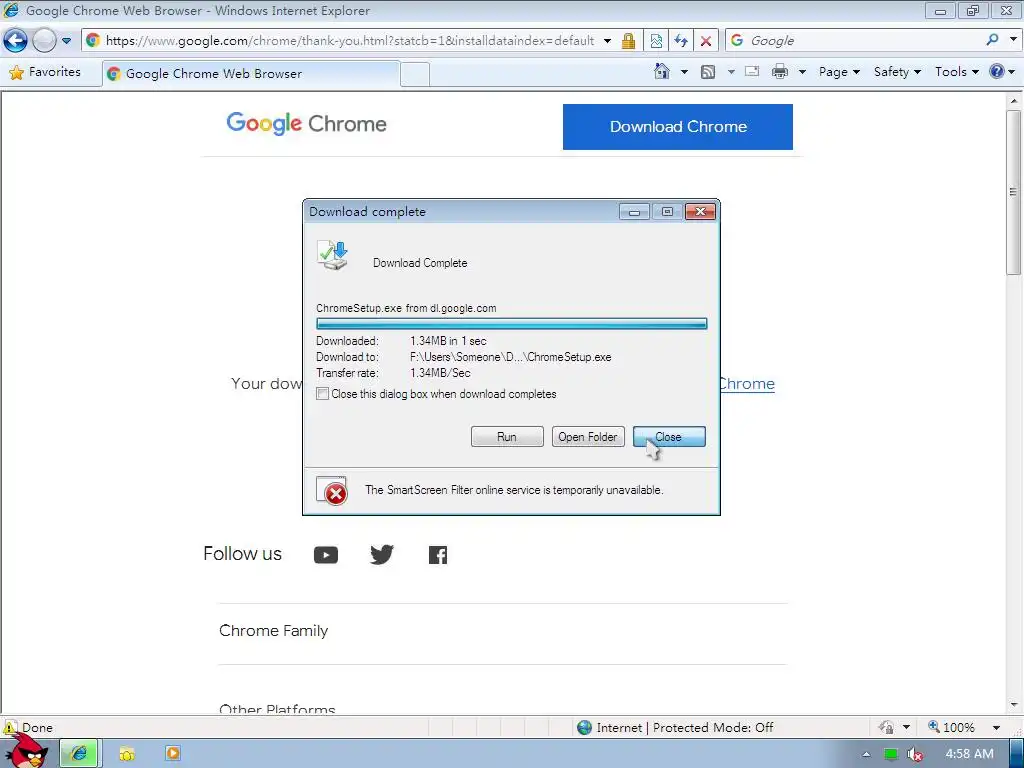Open the Twitter follow icon
The height and width of the screenshot is (768, 1024).
pyautogui.click(x=381, y=554)
